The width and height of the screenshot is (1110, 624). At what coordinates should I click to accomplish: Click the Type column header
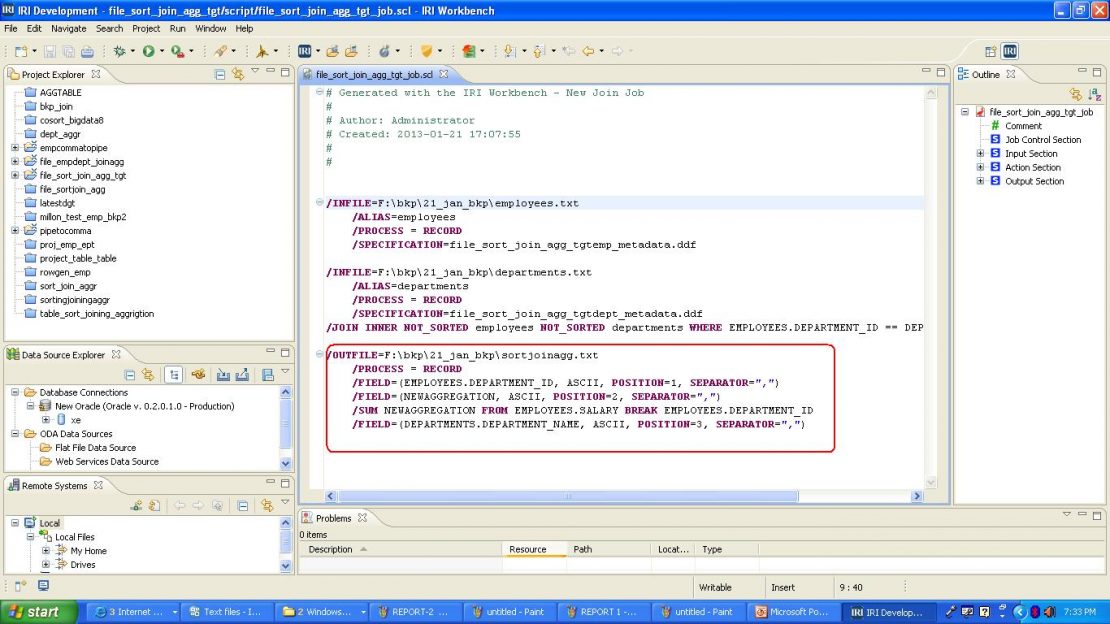pyautogui.click(x=726, y=550)
